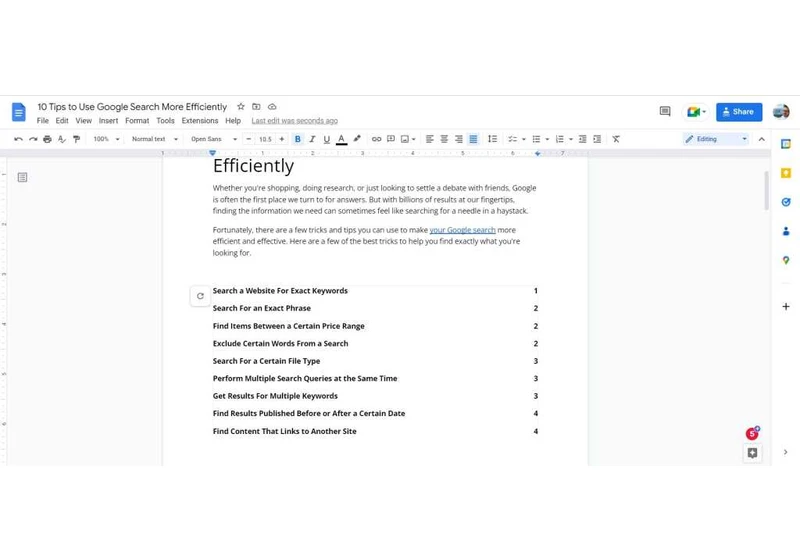This screenshot has height=560, width=800.
Task: Open the Open Sans font dropdown
Action: (214, 139)
